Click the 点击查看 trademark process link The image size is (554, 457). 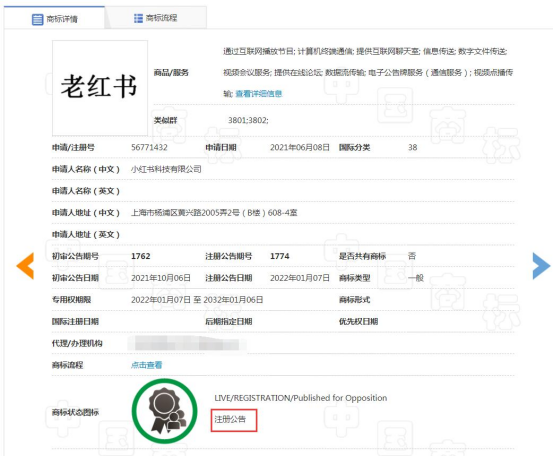click(147, 365)
